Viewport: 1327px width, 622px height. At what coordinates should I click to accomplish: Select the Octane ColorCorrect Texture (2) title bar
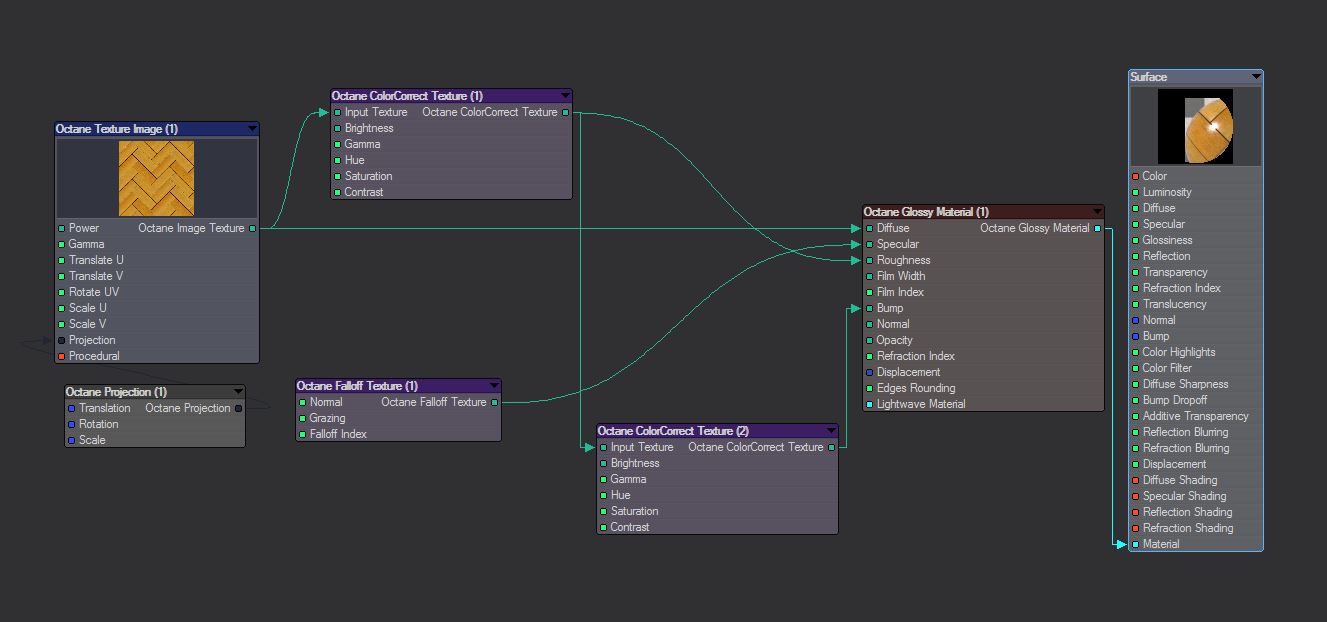(x=717, y=431)
